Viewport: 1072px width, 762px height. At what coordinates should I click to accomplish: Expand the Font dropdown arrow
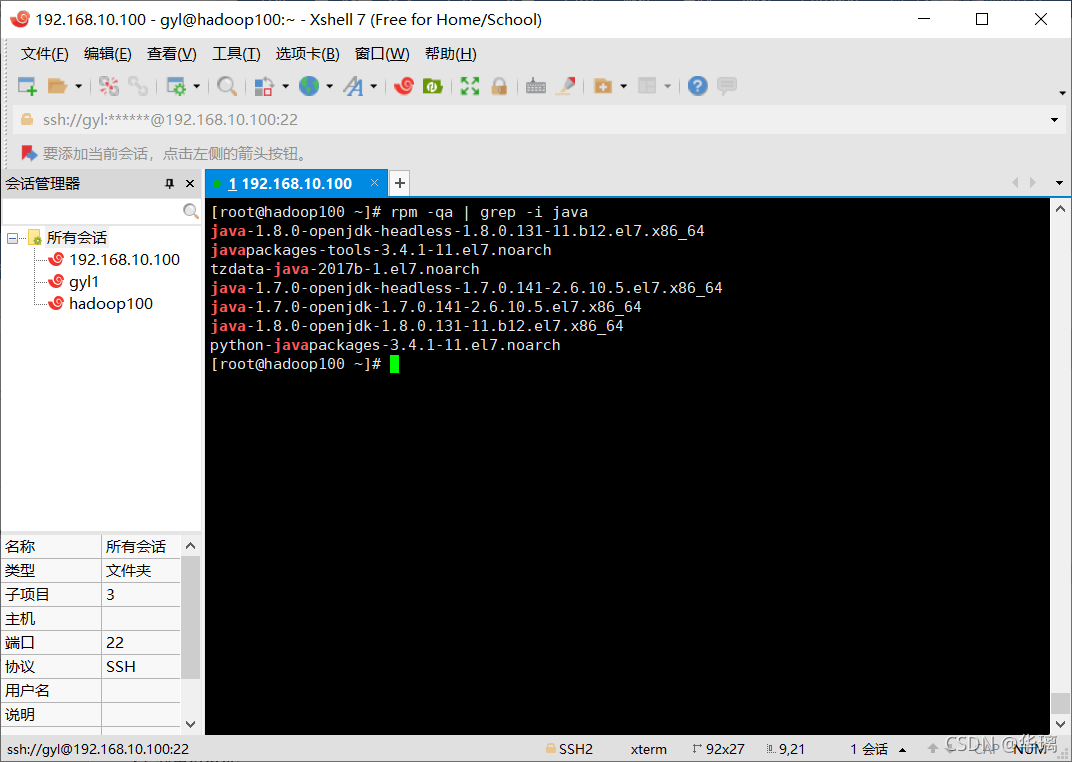[x=374, y=86]
